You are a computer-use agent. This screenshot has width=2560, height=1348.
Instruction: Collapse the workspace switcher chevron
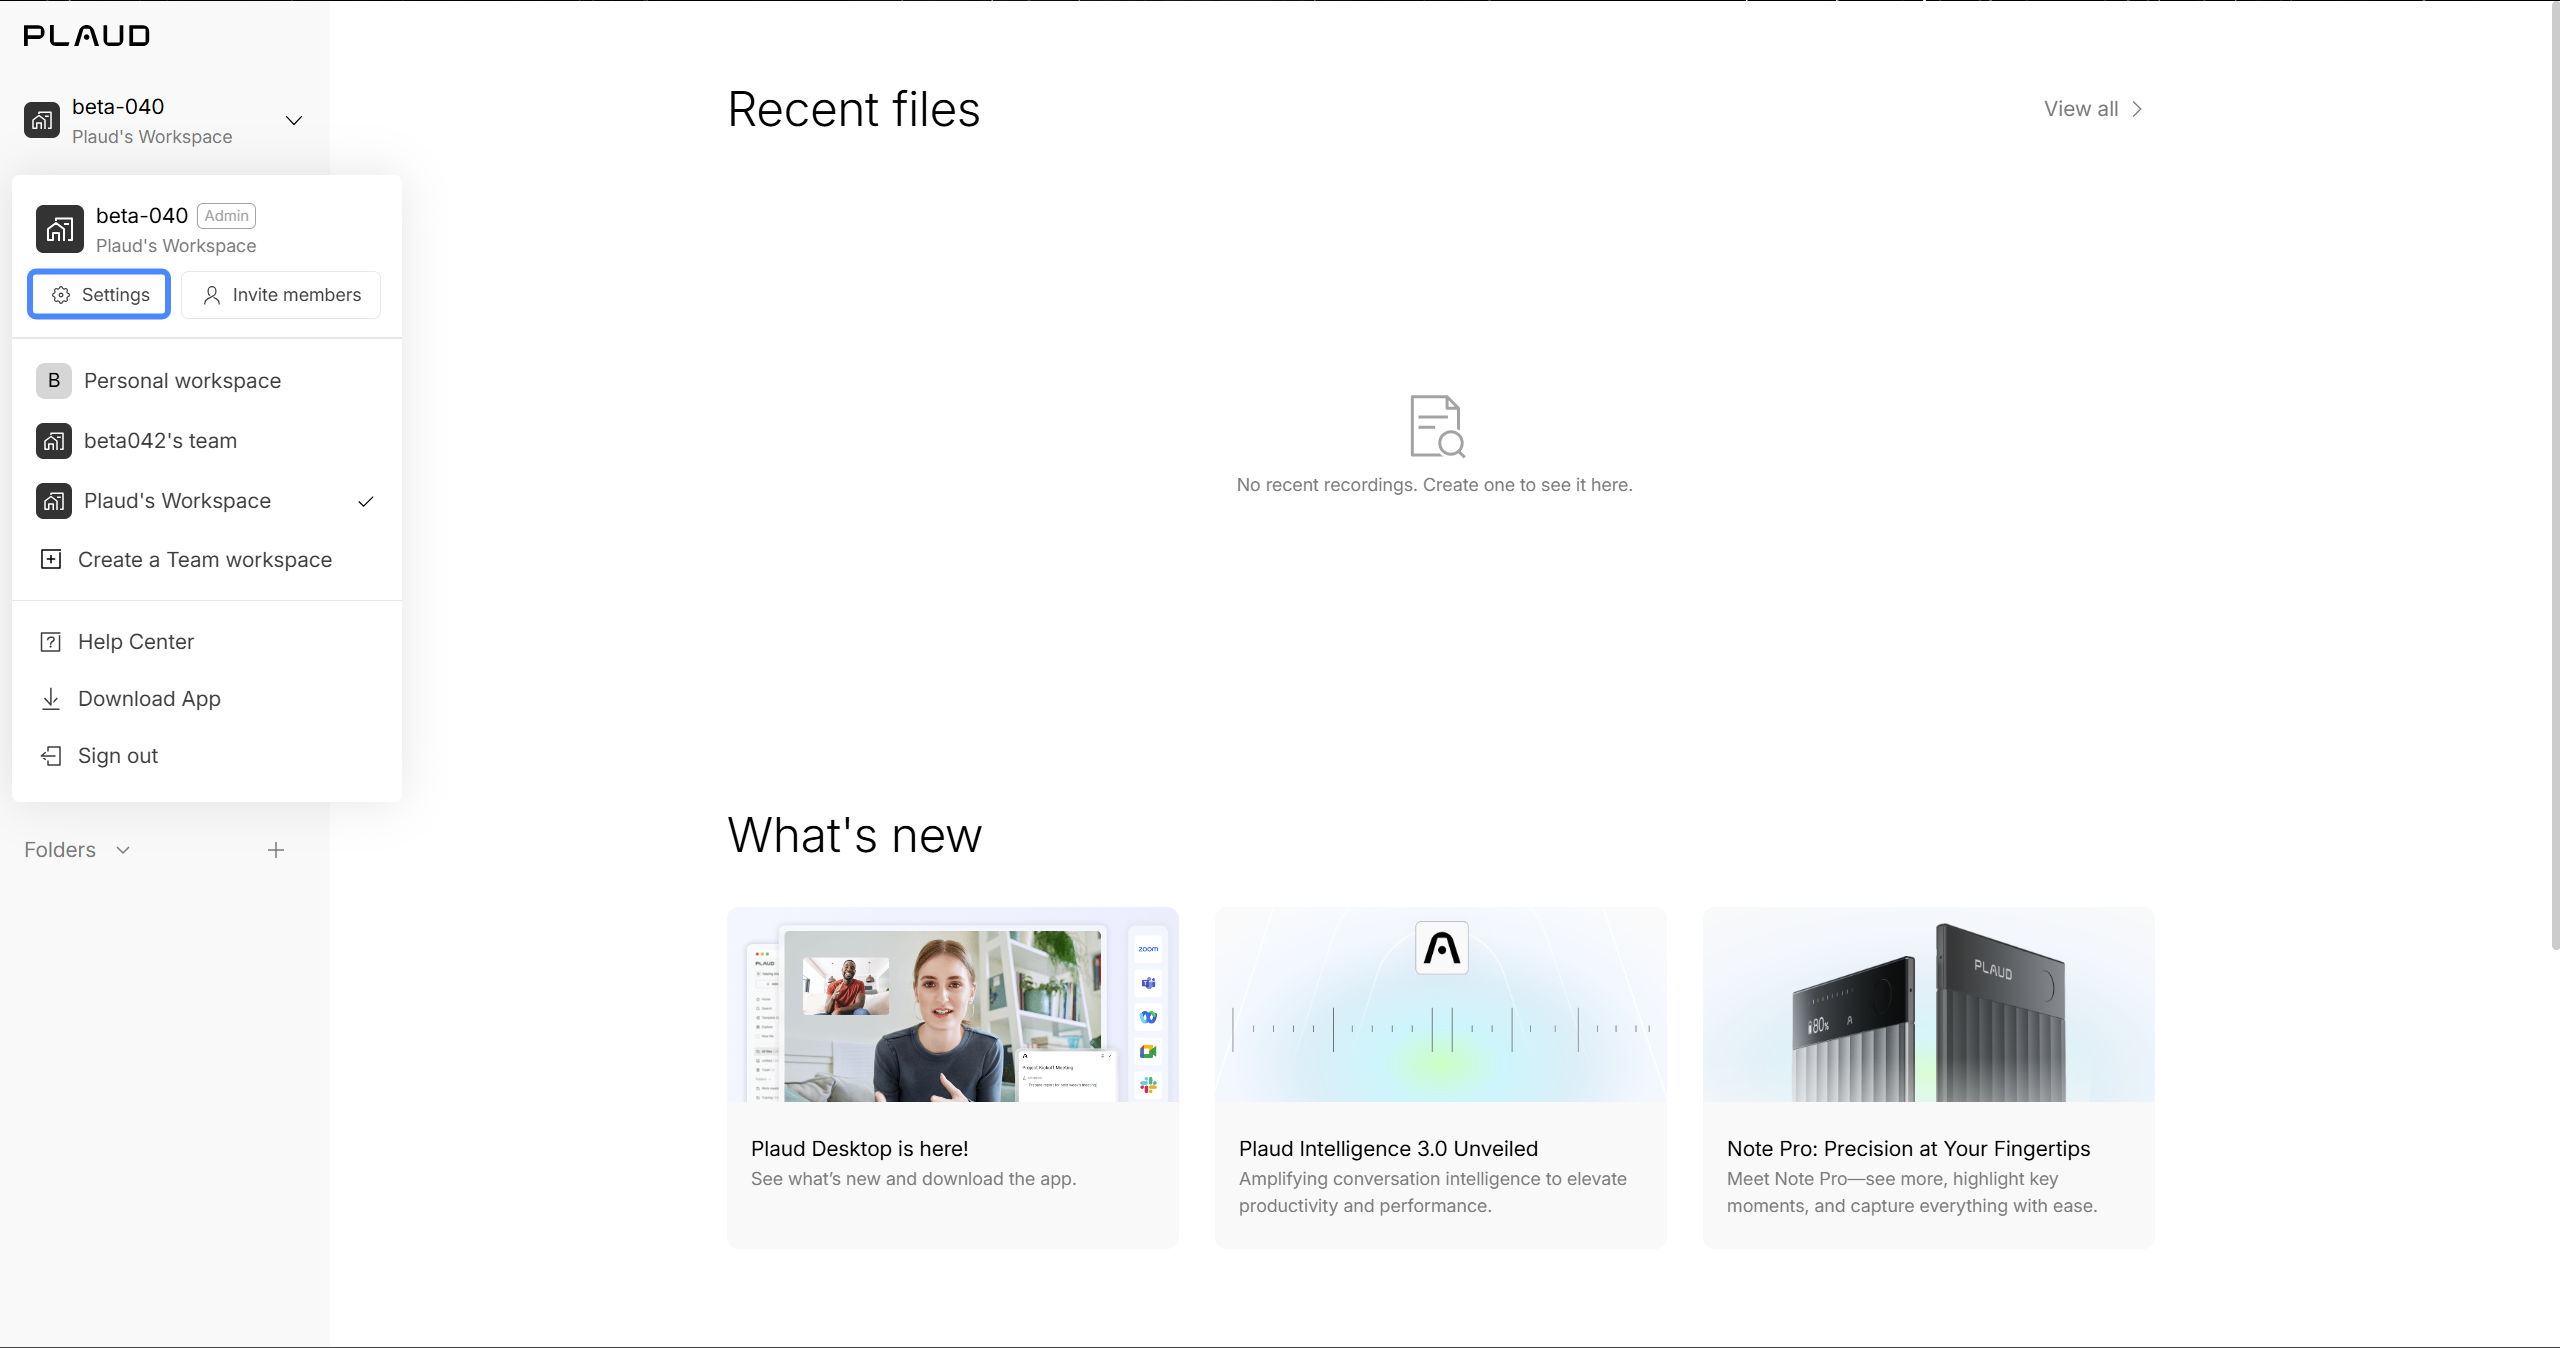(x=294, y=121)
